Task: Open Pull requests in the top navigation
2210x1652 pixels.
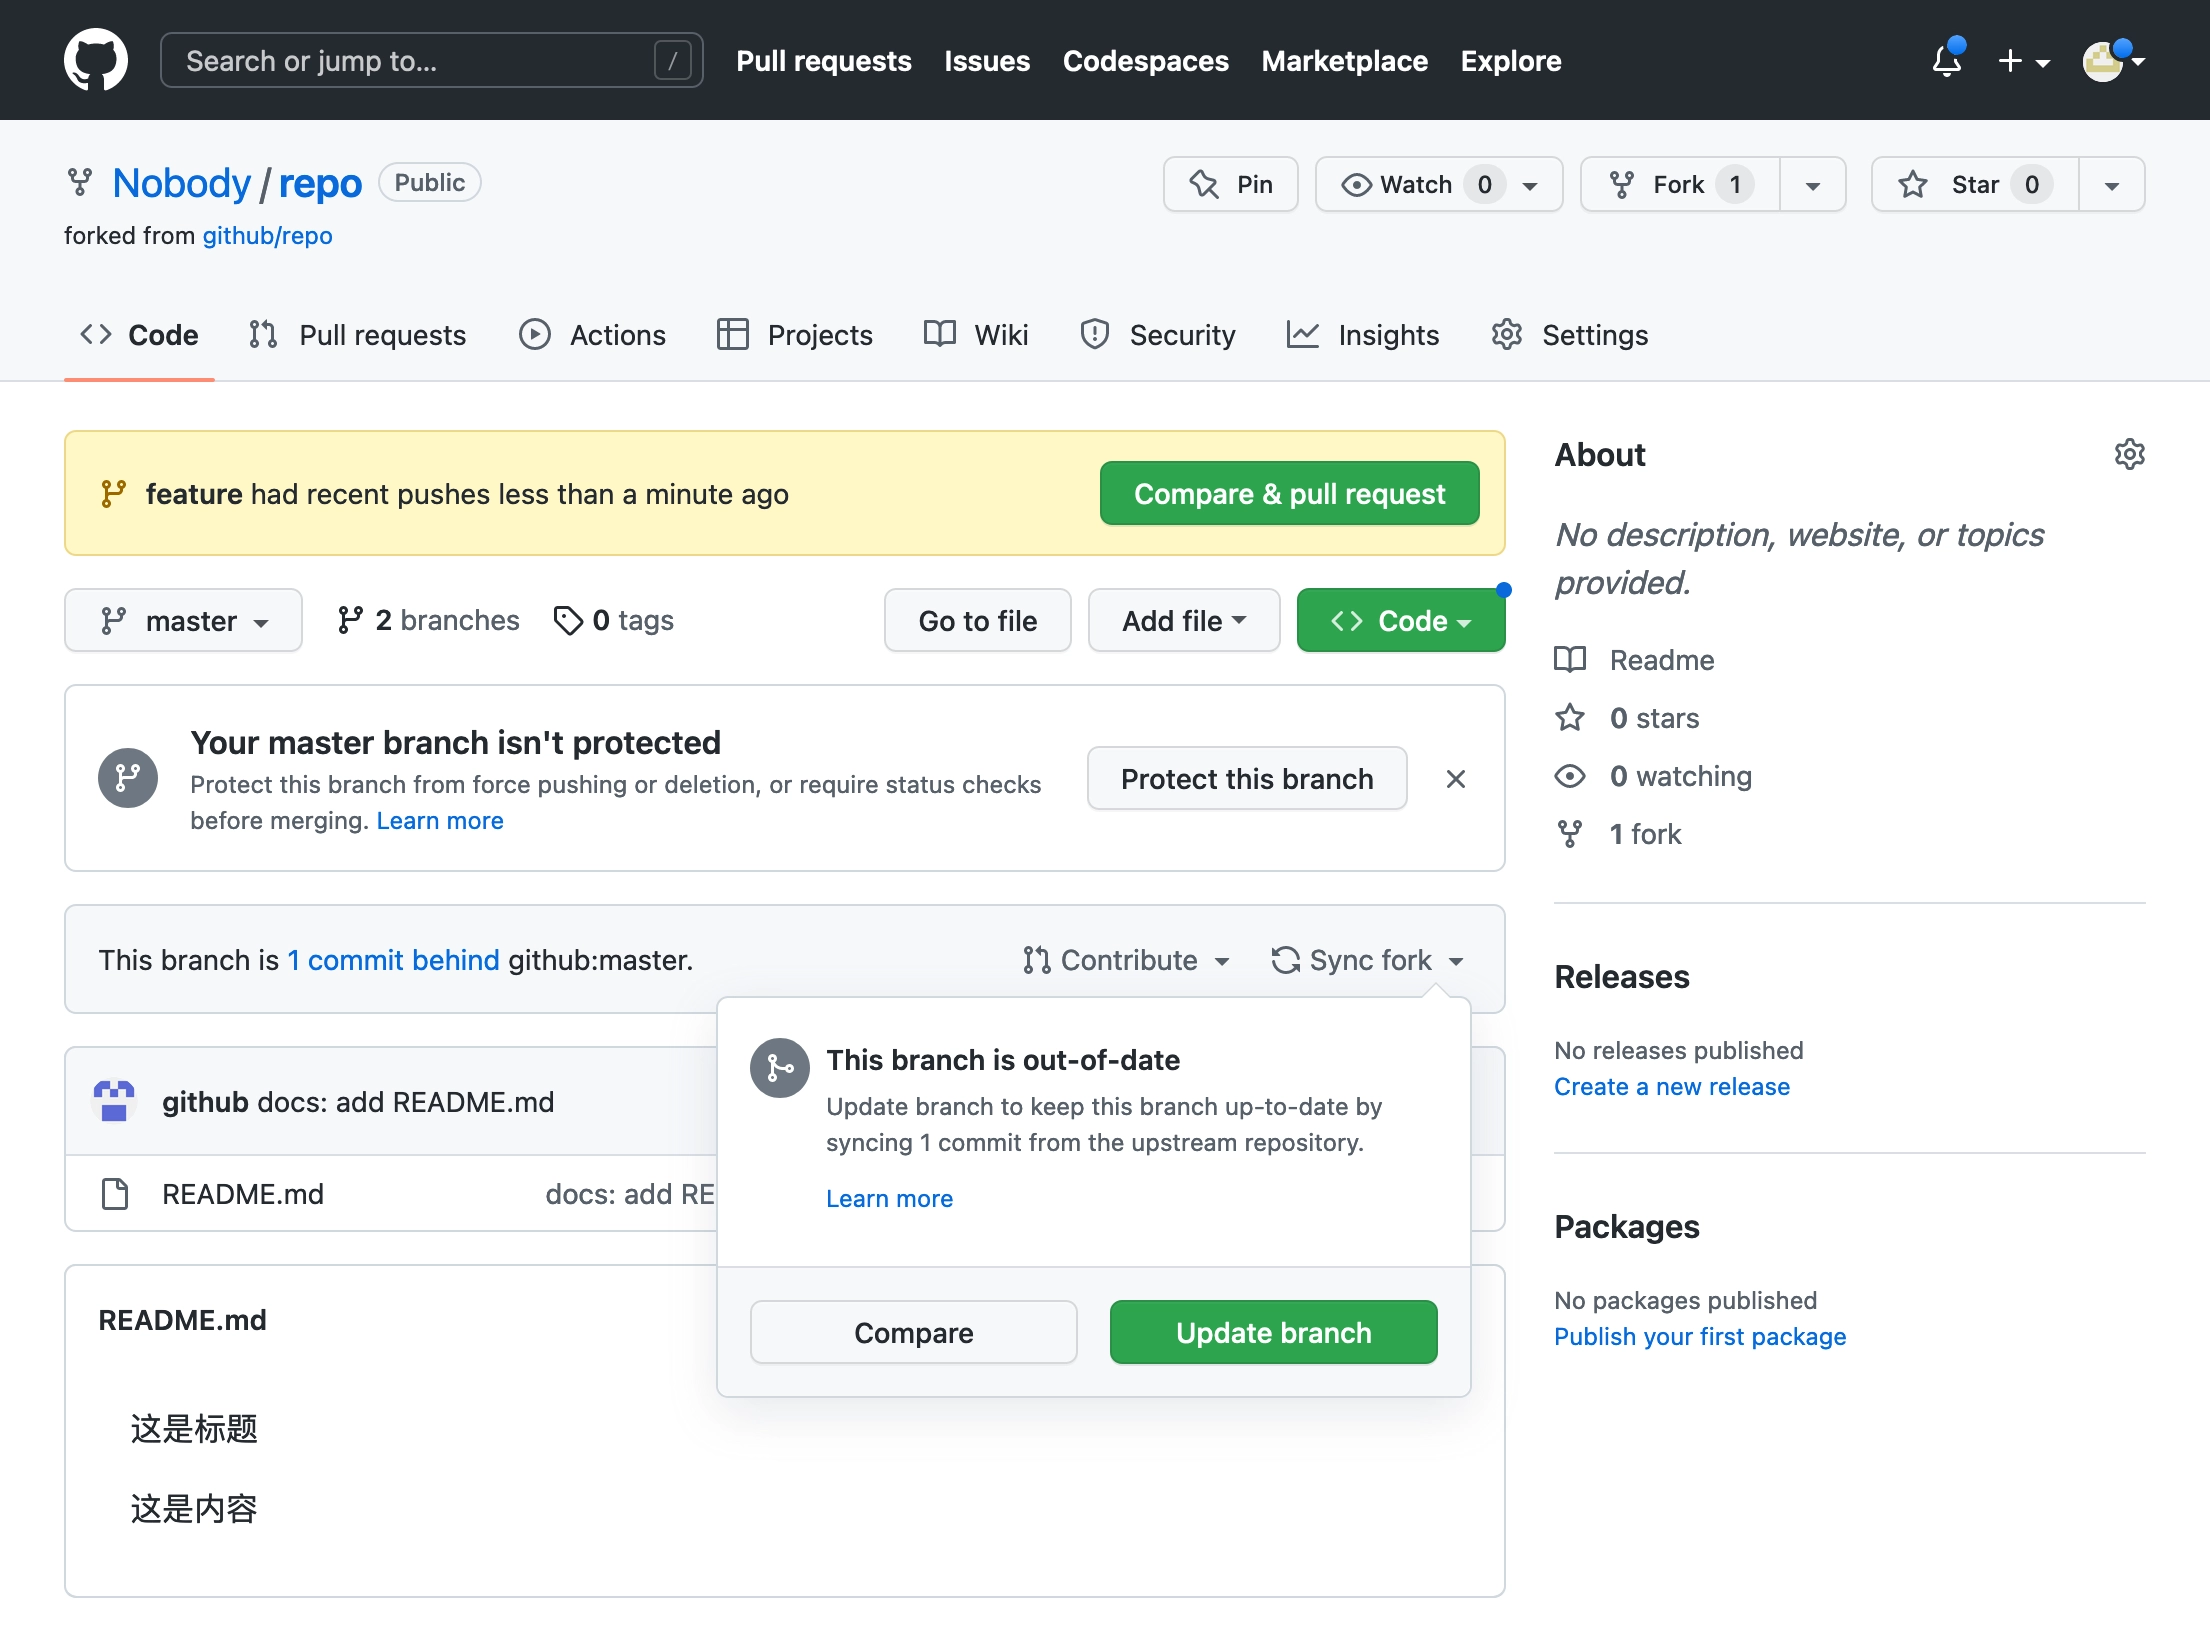Action: coord(823,61)
